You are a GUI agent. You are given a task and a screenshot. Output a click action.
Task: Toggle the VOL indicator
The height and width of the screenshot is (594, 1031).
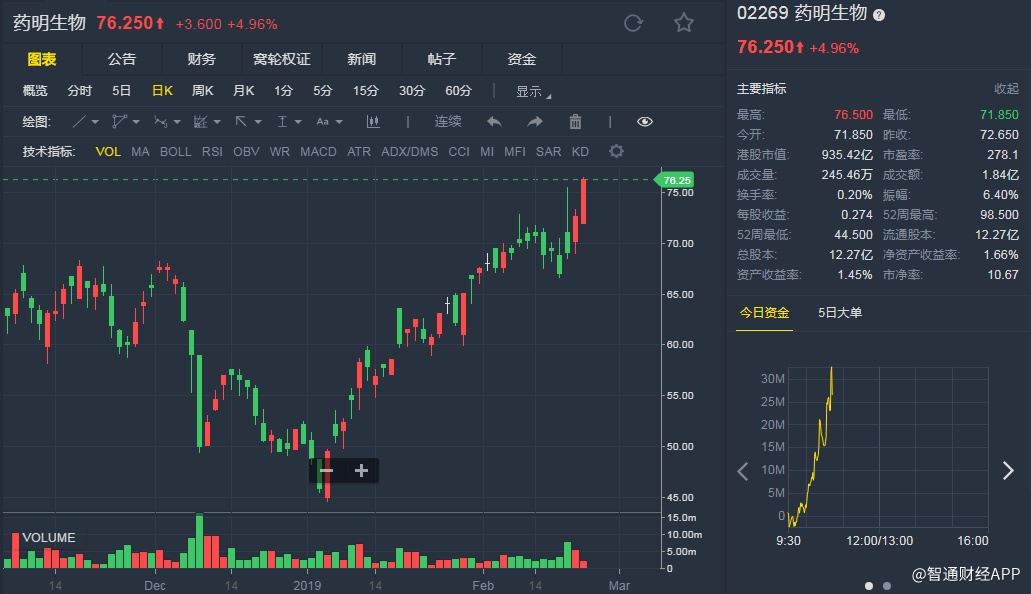point(108,152)
